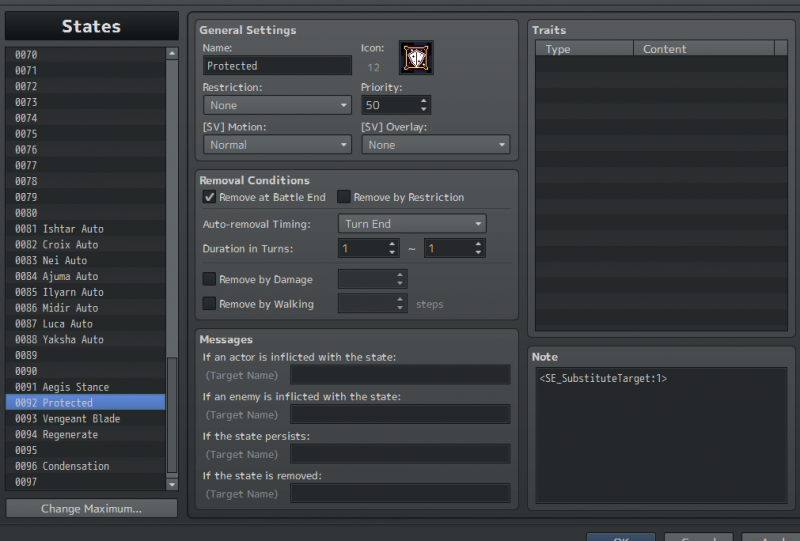Viewport: 800px width, 541px height.
Task: Select state 0083 Nei Auto
Action: (x=85, y=260)
